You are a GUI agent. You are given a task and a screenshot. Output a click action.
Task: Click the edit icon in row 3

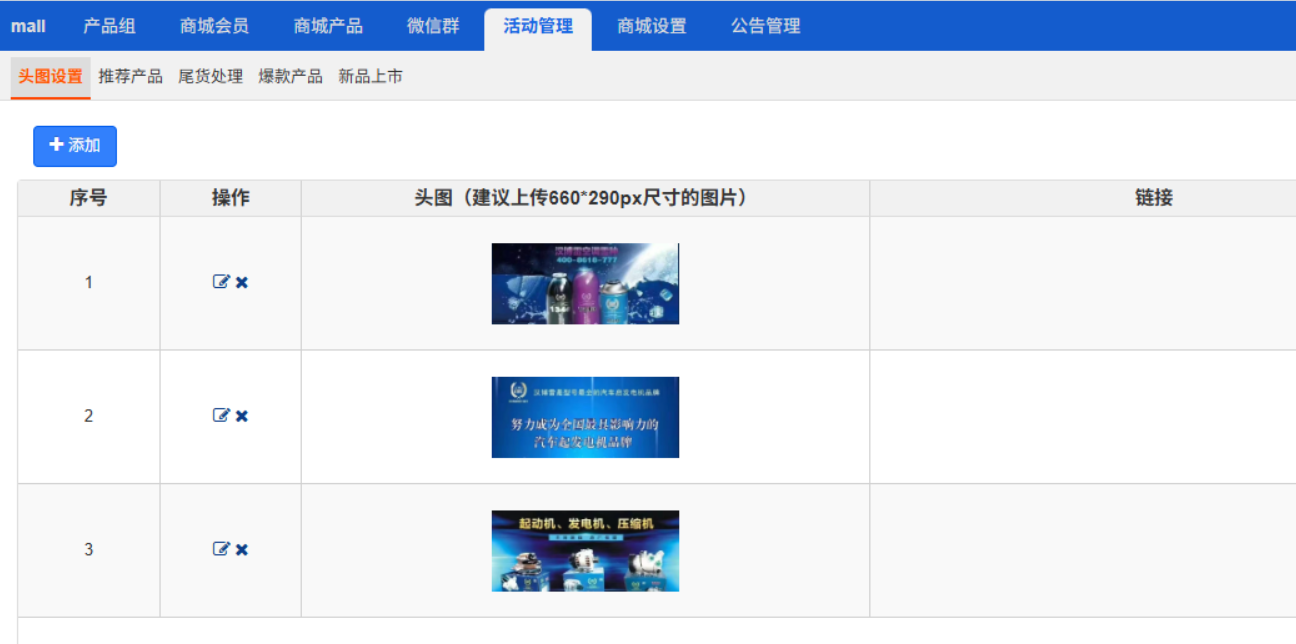pos(221,549)
